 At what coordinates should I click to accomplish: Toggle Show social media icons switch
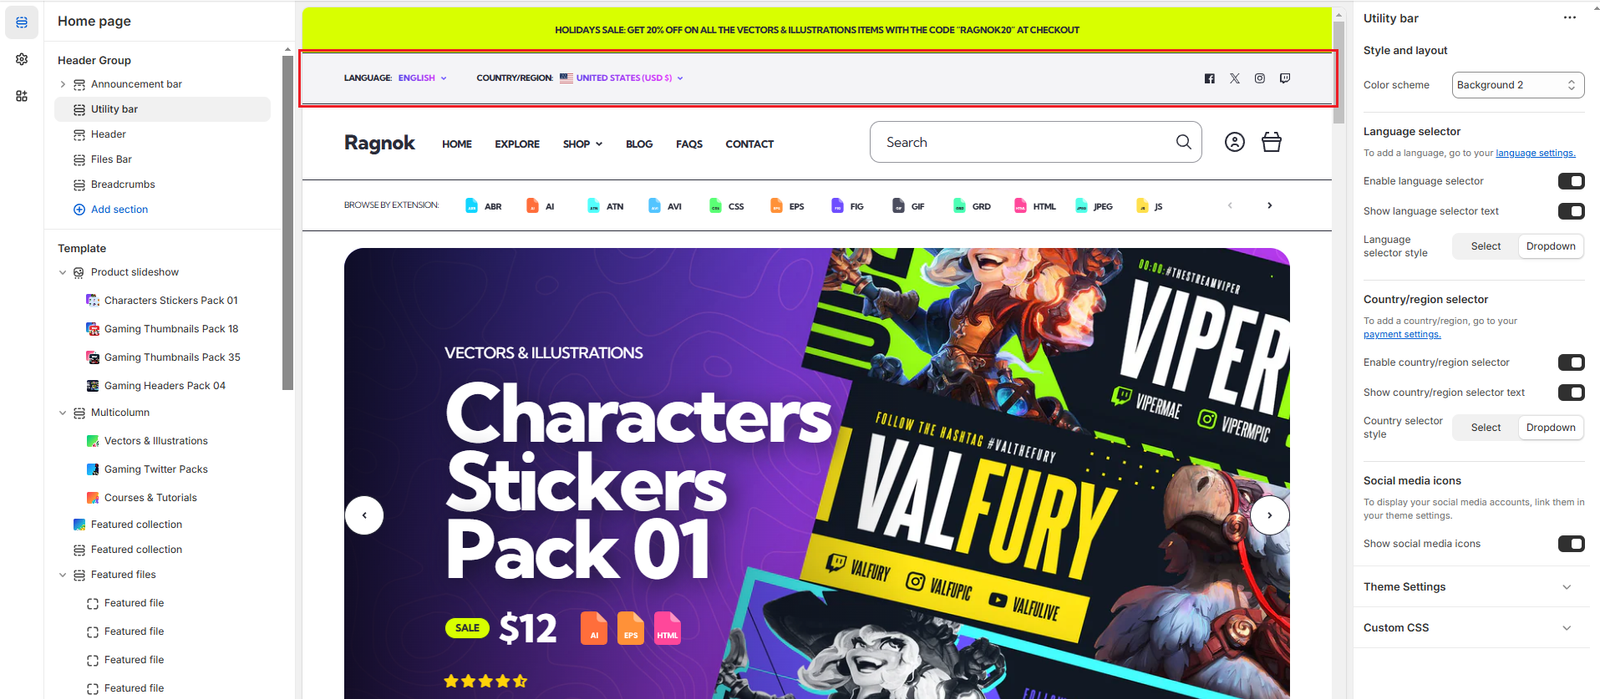coord(1571,544)
